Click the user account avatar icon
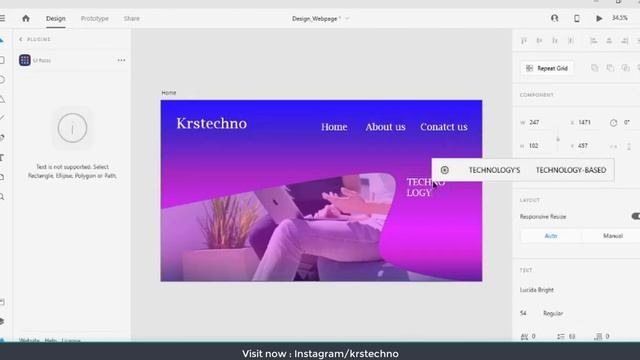Screen dimensions: 640x360 554,18
